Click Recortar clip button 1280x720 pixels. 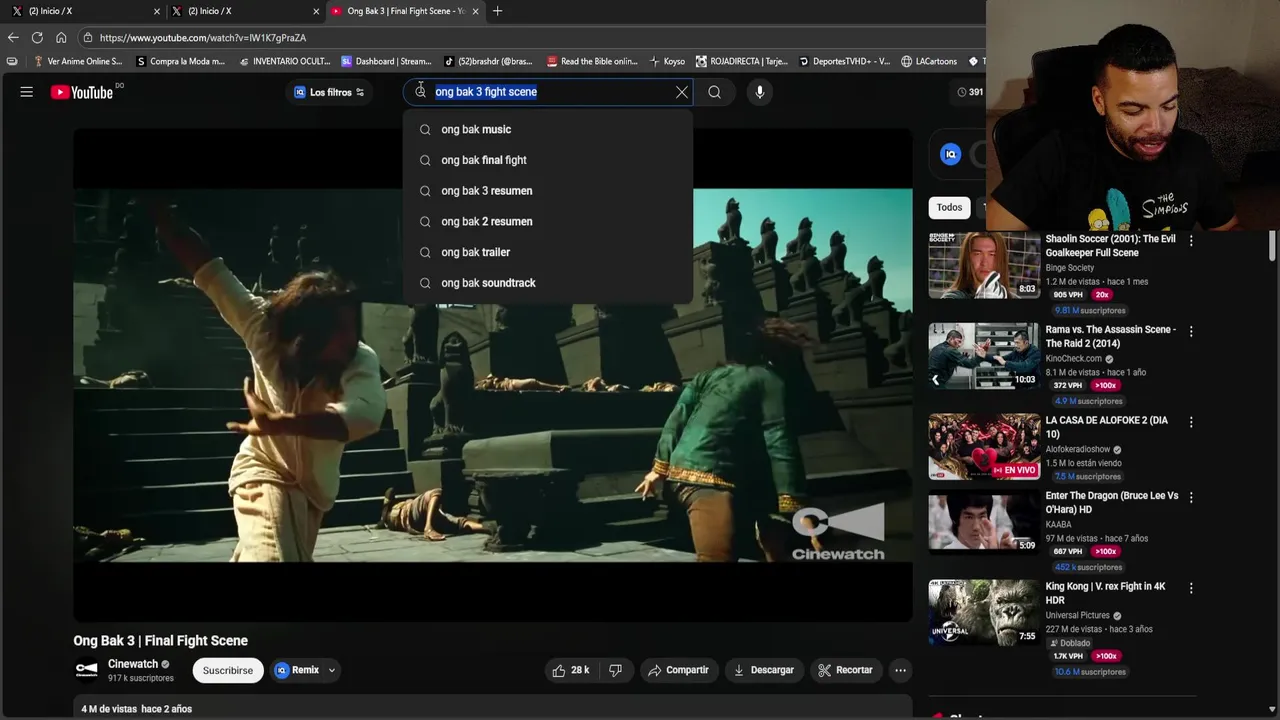(845, 670)
